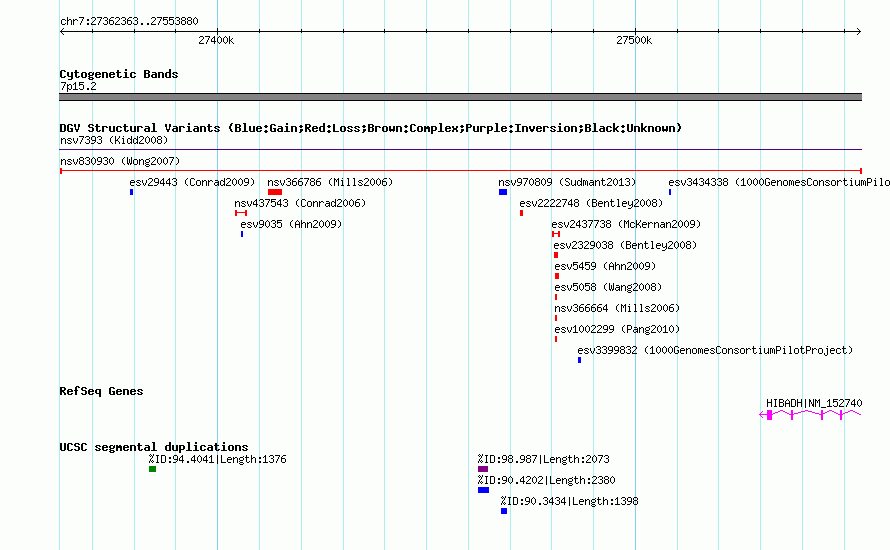Screen dimensions: 890x550
Task: Click the magenta HIBADH gene model glyph
Action: pyautogui.click(x=811, y=415)
